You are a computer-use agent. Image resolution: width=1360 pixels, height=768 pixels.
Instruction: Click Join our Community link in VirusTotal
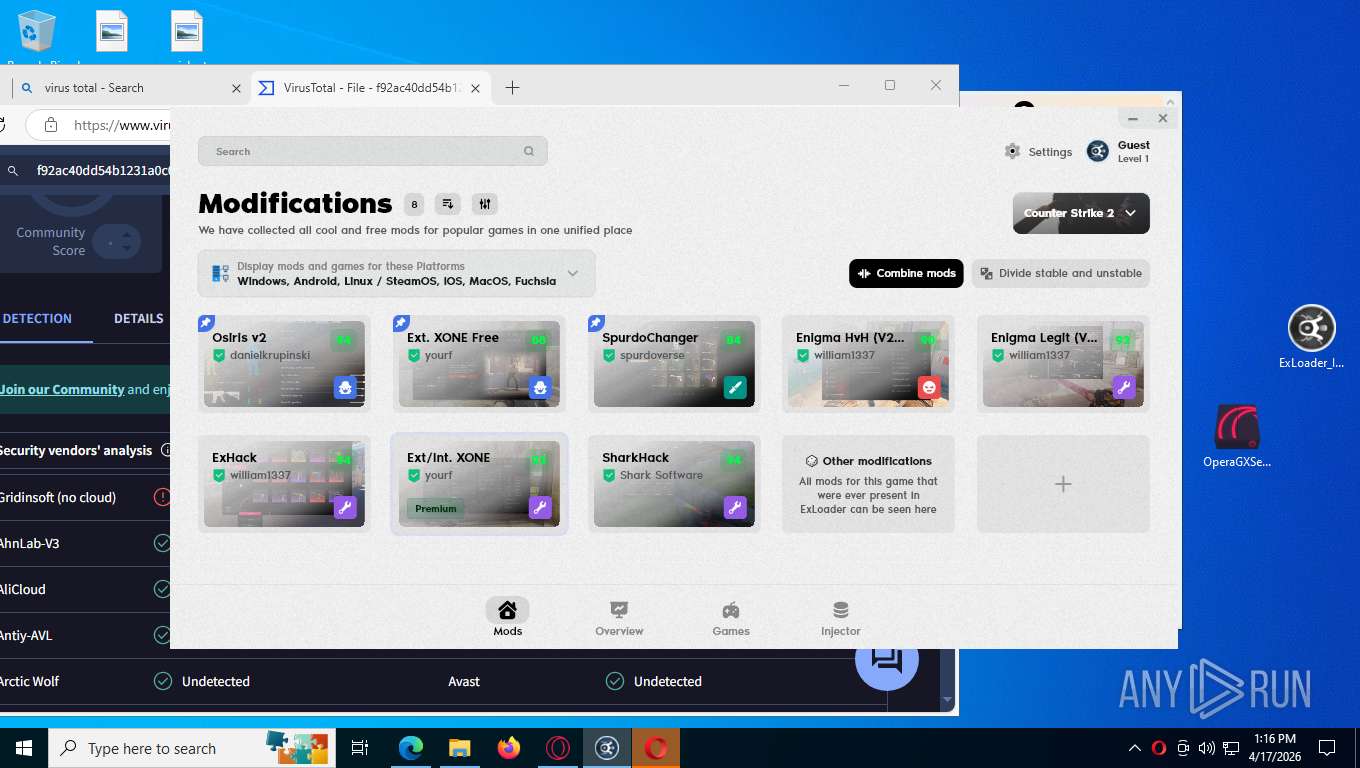(x=62, y=390)
